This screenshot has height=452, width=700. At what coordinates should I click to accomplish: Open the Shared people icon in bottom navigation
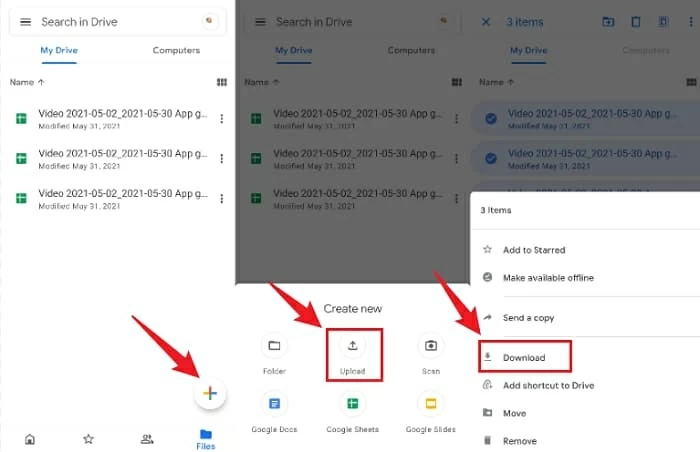(147, 438)
